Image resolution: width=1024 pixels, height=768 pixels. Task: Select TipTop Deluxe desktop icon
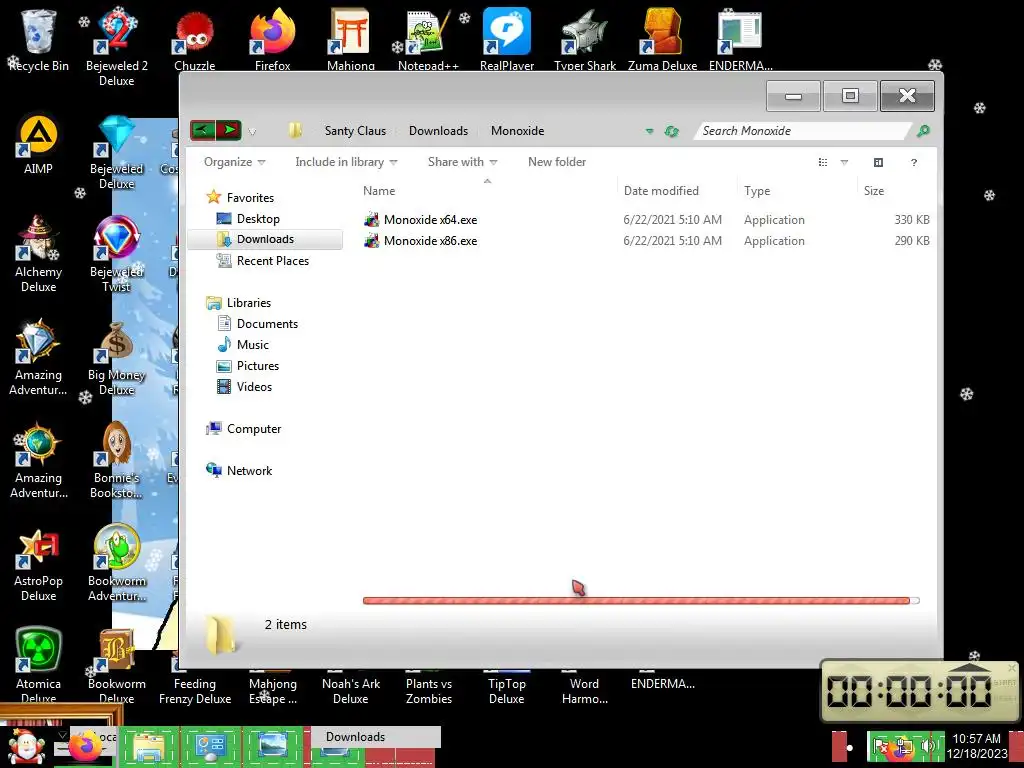tap(507, 689)
